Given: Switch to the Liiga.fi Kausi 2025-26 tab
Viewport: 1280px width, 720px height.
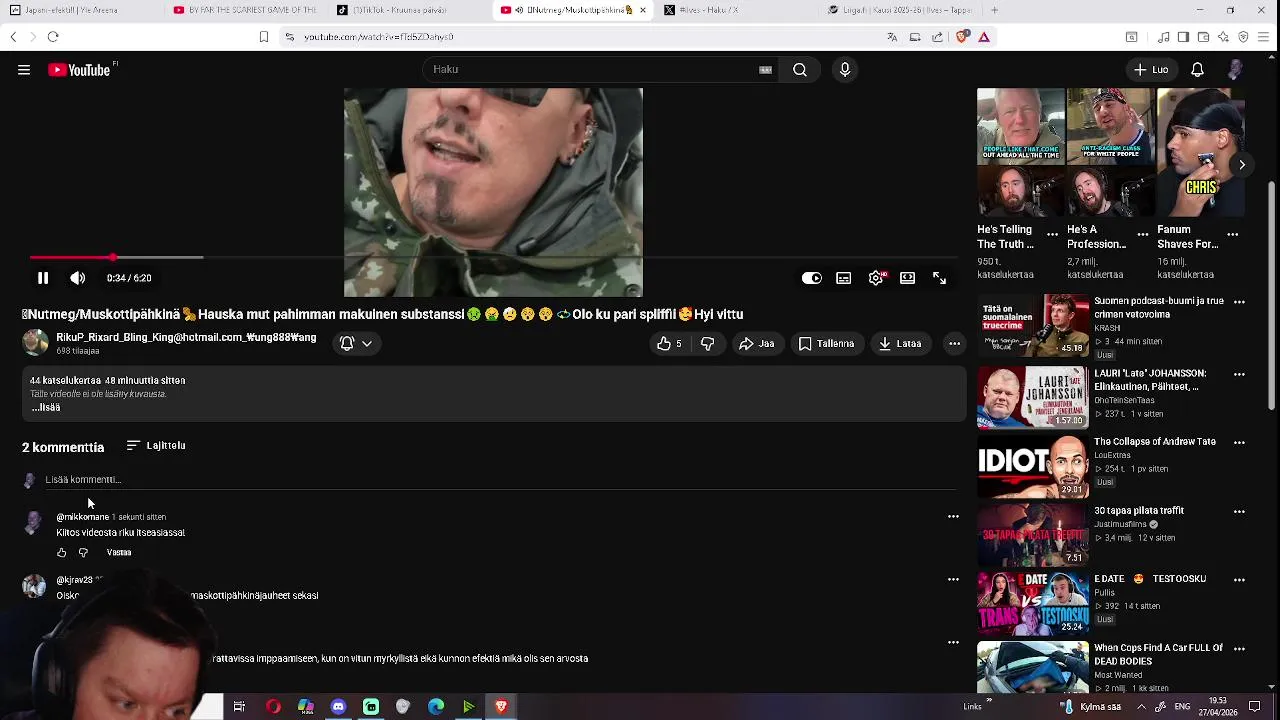Looking at the screenshot, I should (898, 10).
